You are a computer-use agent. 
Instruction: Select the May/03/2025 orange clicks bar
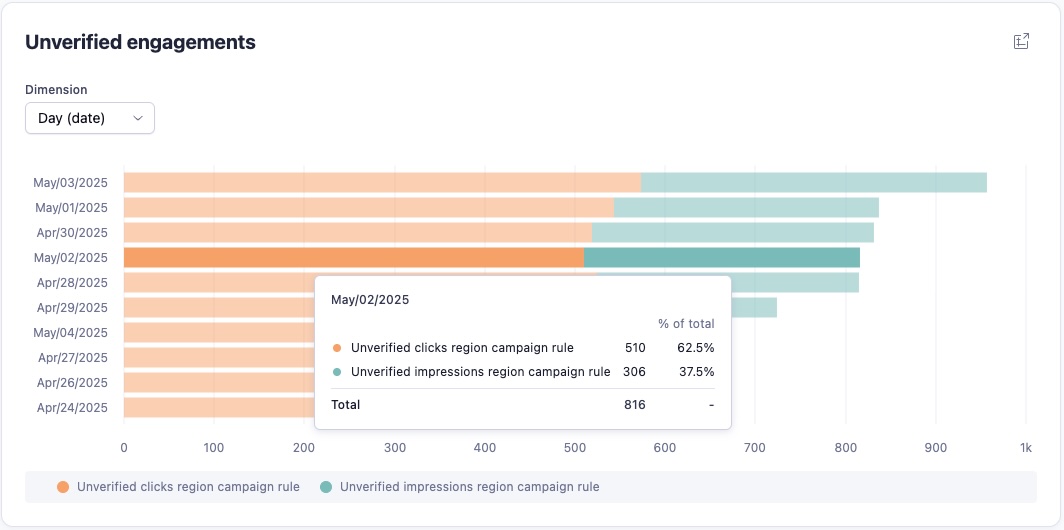pos(382,183)
